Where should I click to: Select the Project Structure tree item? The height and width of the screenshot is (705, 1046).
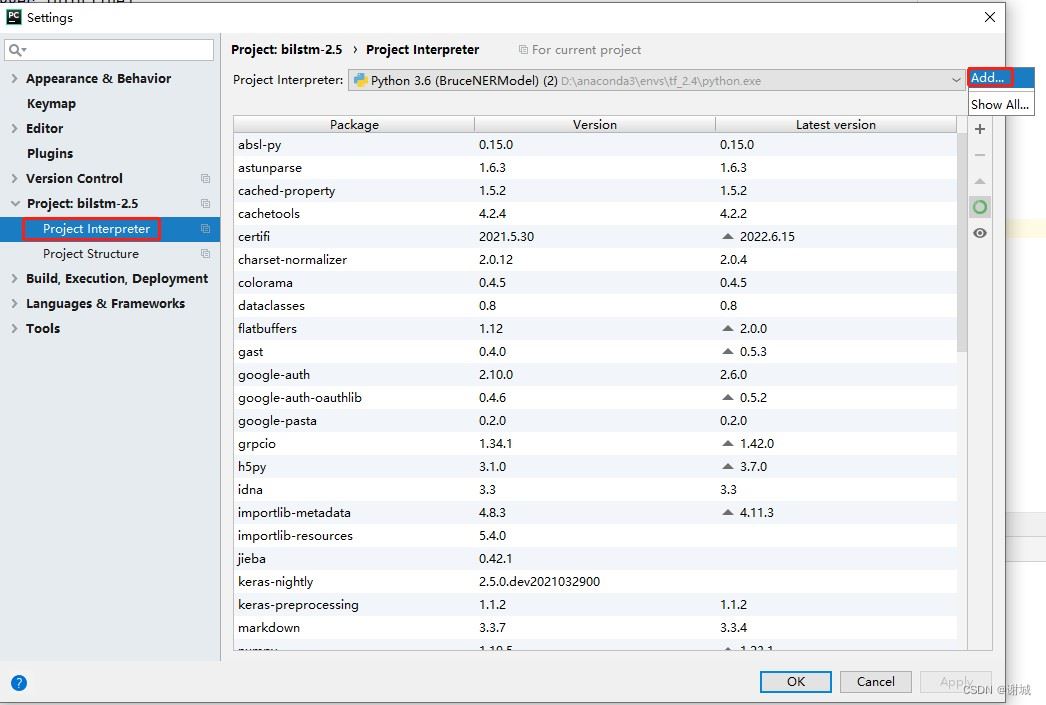click(x=90, y=254)
